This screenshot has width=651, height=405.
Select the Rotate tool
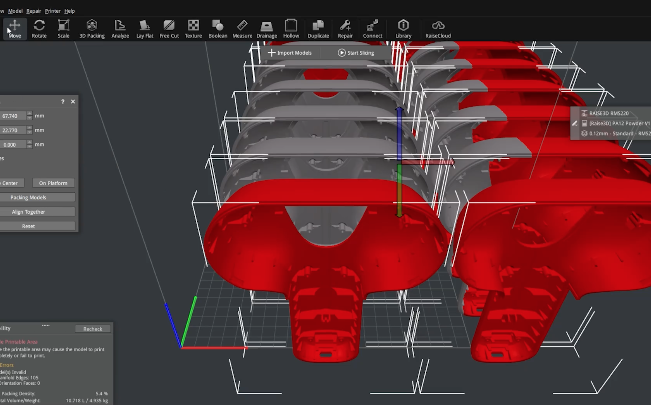pos(39,27)
